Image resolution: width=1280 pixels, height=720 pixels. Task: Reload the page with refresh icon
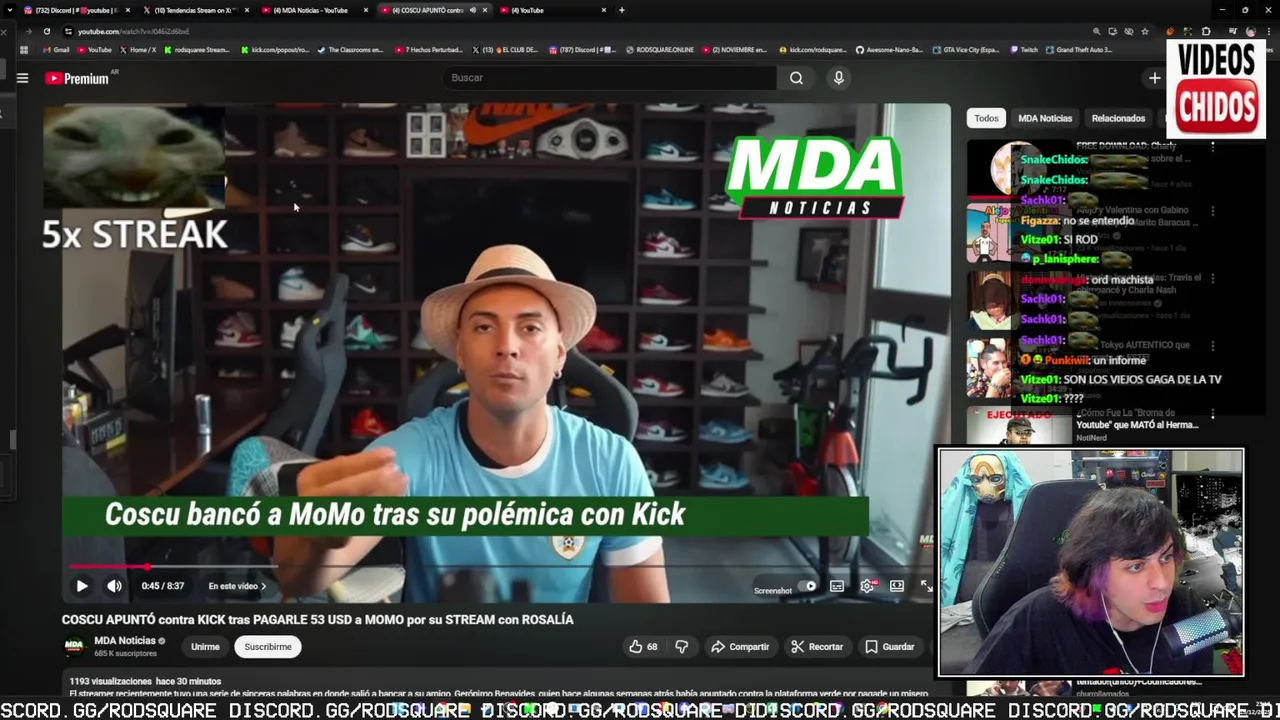point(46,31)
